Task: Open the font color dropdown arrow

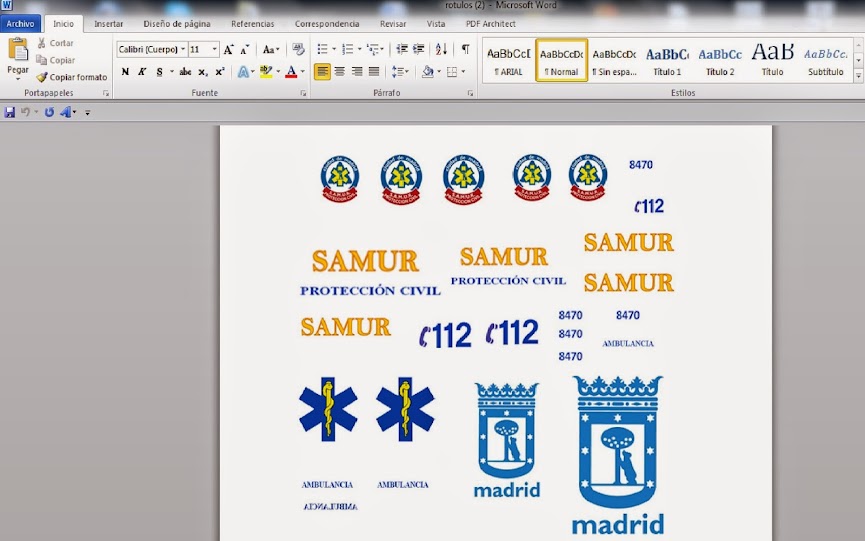Action: (302, 72)
